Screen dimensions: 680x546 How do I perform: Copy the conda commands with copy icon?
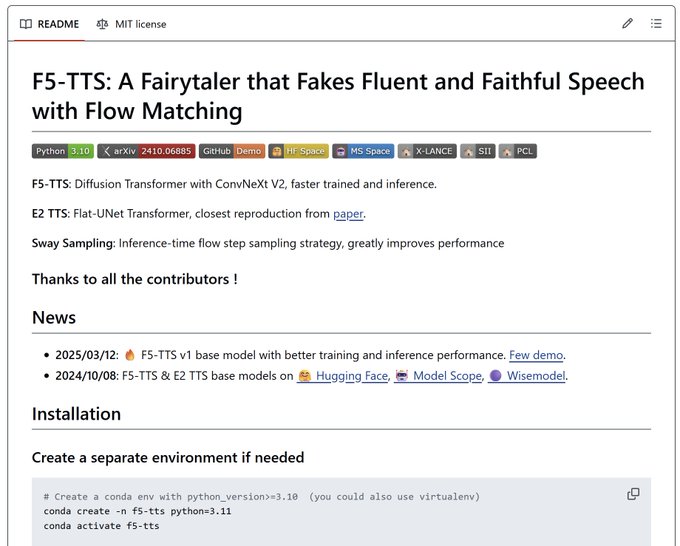point(633,494)
